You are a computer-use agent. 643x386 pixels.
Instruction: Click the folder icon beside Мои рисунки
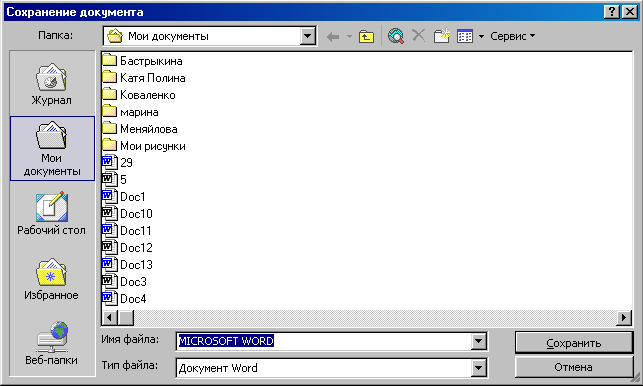109,145
